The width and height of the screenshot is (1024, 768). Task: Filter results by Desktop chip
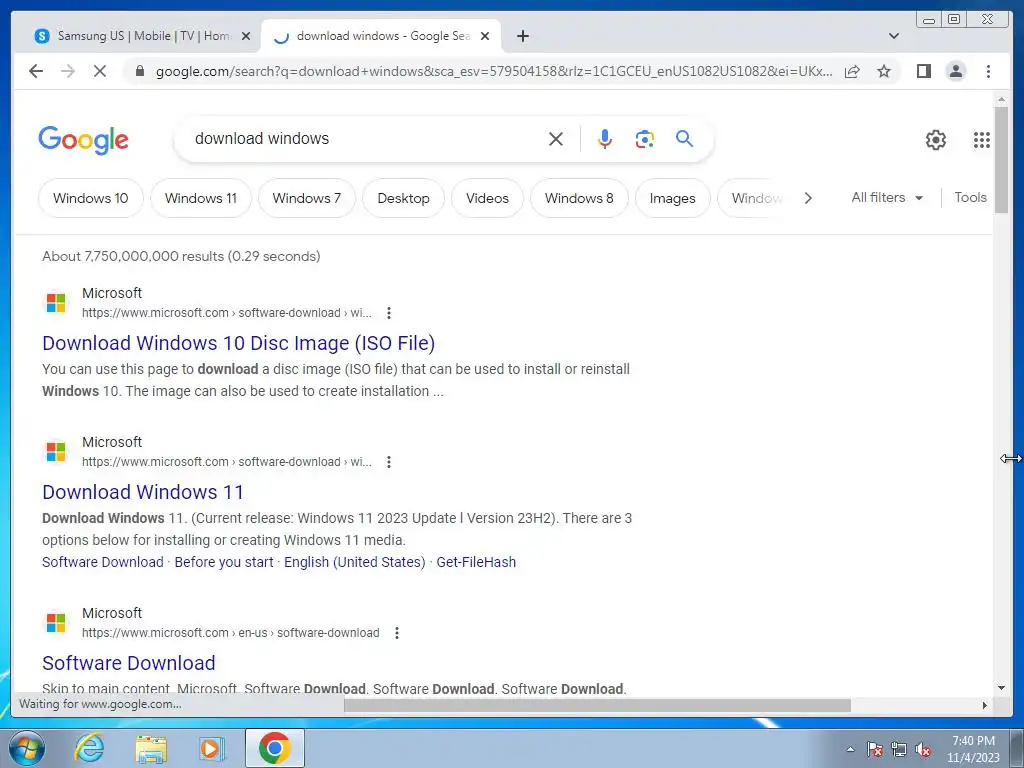404,198
